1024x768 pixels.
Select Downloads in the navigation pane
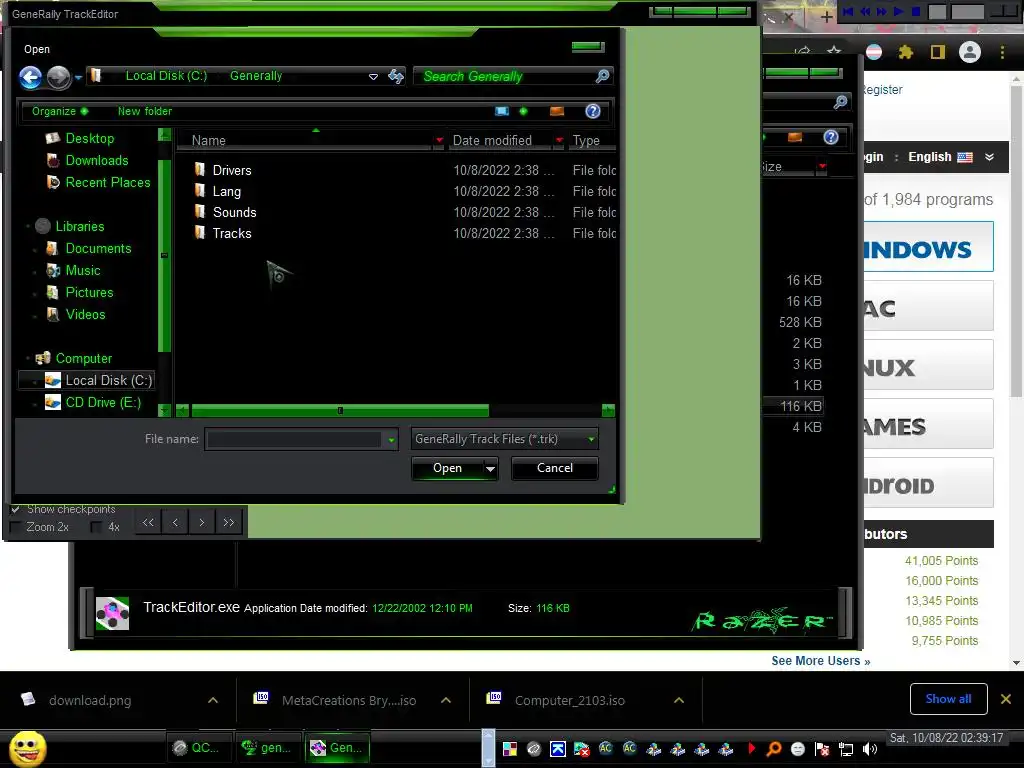97,161
